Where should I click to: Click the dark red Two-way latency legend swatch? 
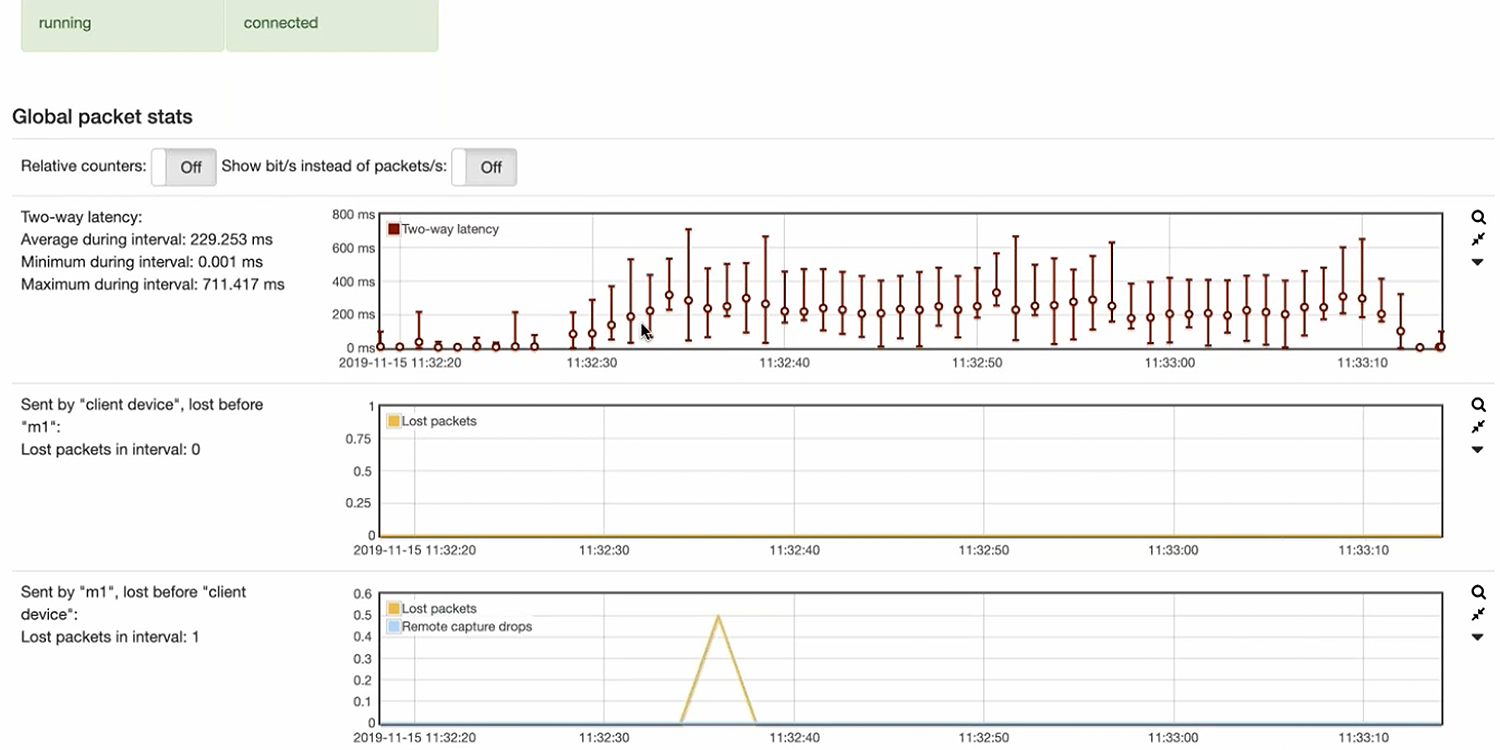394,229
